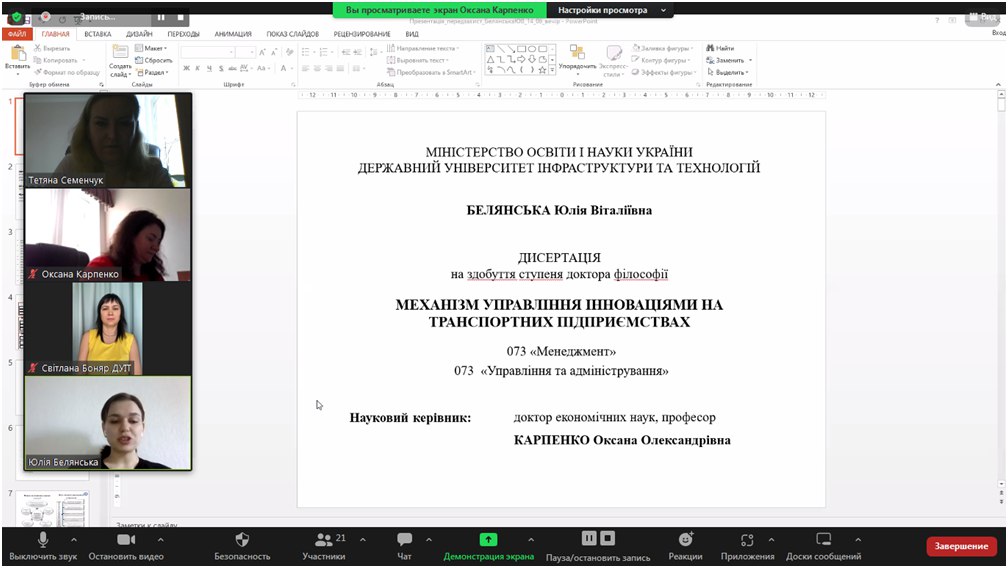This screenshot has height=568, width=1008.
Task: Switch to the АНИМАЦИЯ ribbon tab
Action: coord(233,34)
